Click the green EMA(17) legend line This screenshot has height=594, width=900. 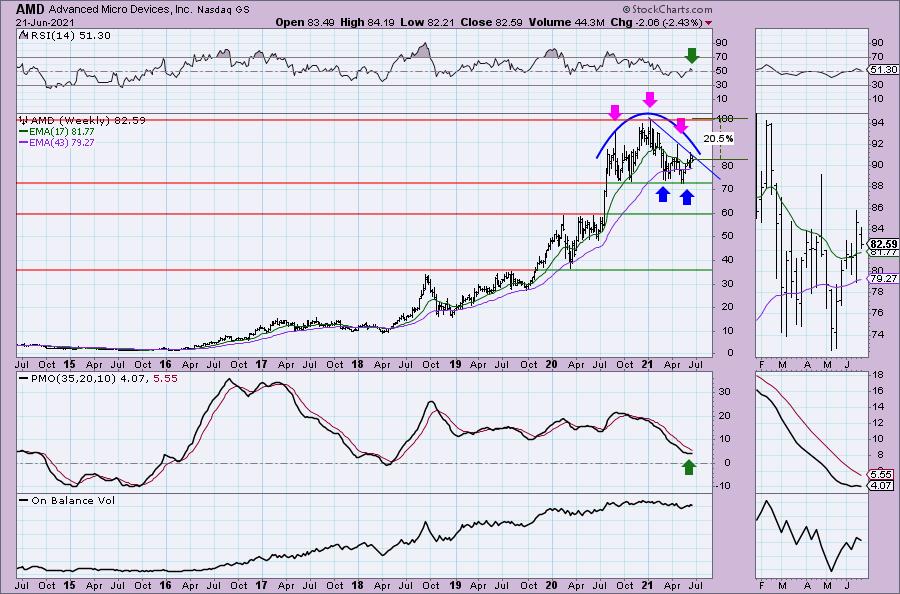24,131
